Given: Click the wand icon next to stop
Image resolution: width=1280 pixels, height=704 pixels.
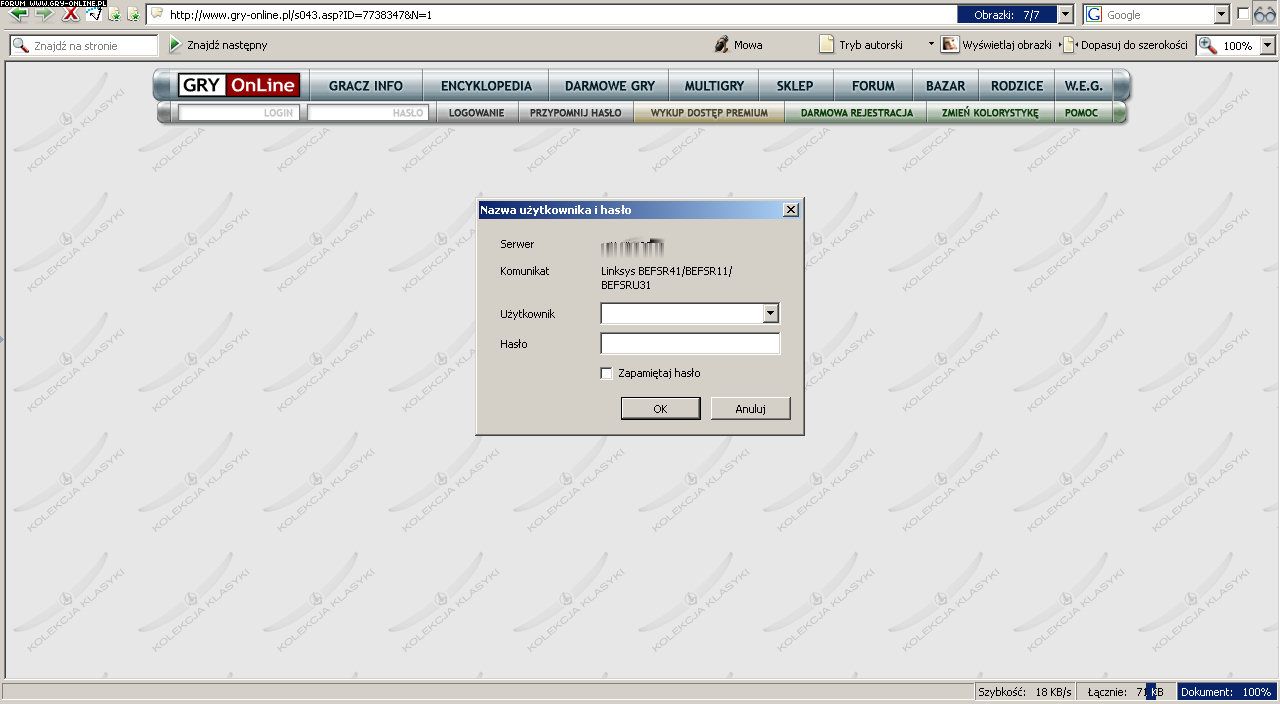Looking at the screenshot, I should (x=94, y=14).
